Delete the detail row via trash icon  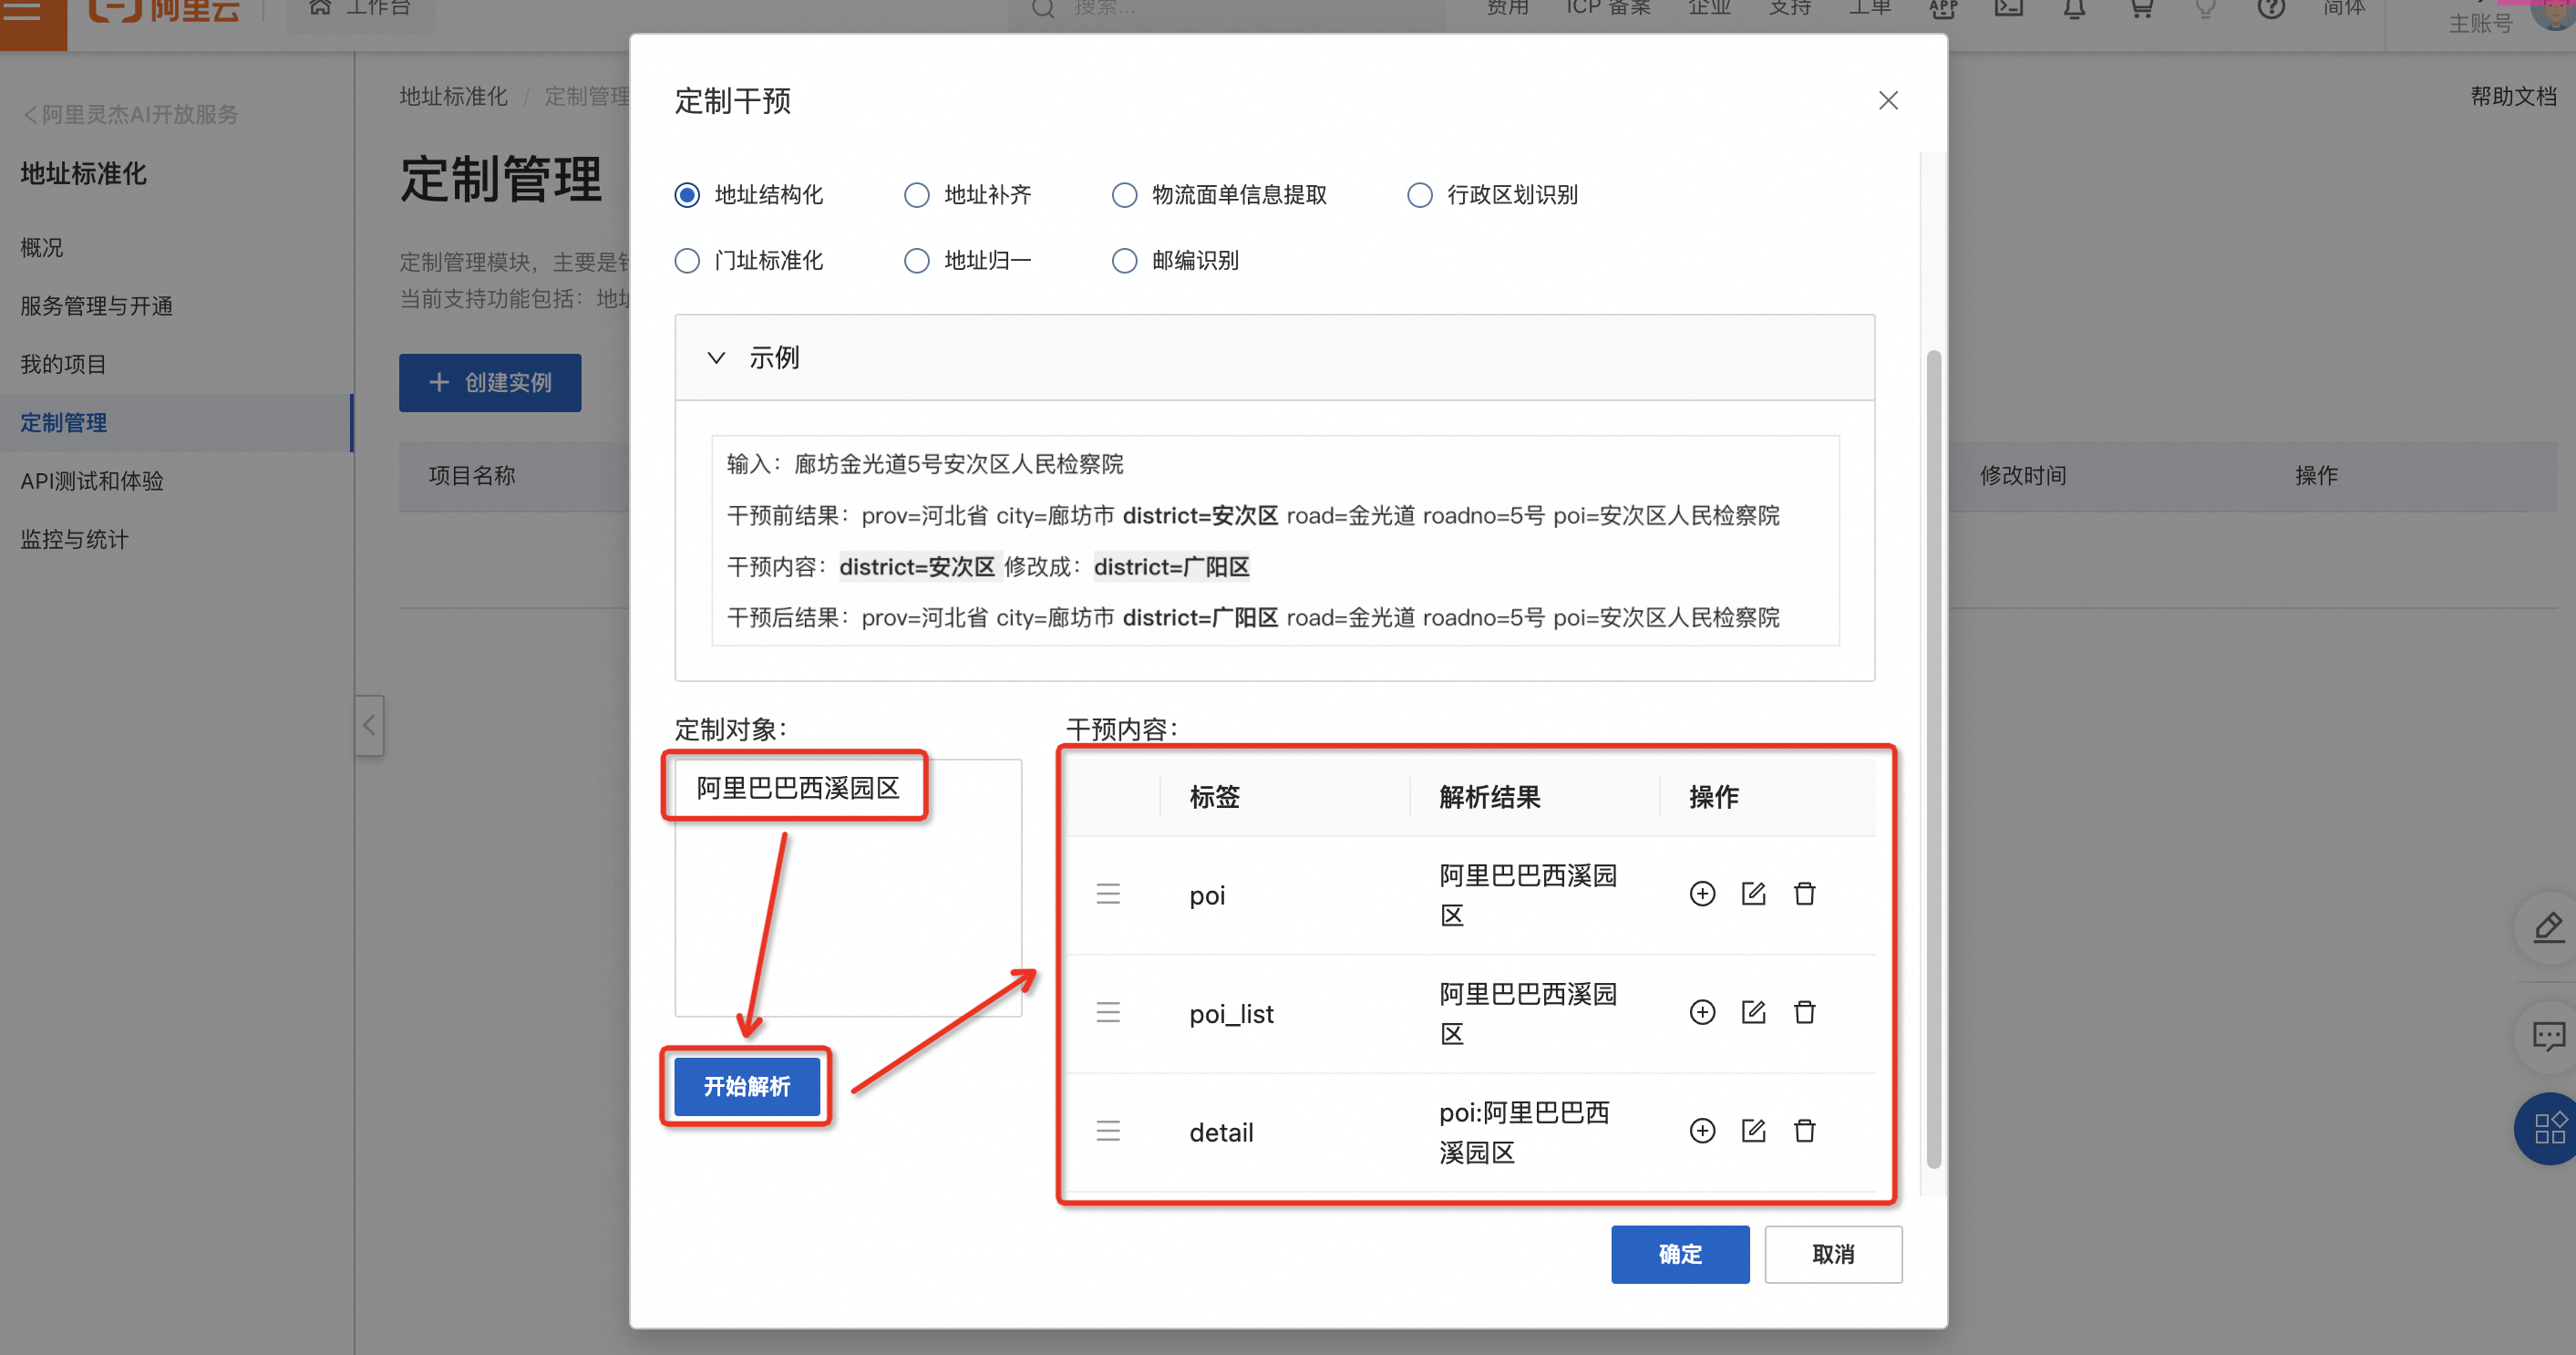tap(1804, 1131)
